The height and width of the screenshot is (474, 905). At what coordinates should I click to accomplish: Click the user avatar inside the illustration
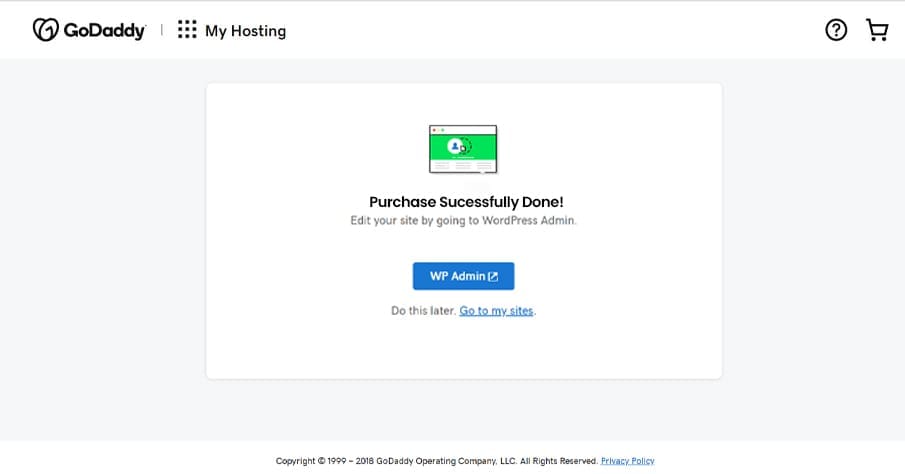click(455, 145)
